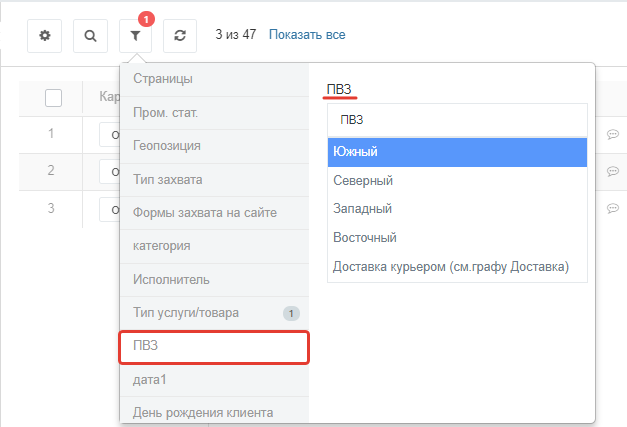This screenshot has height=427, width=627.
Task: Click row number 2 cell
Action: [x=51, y=171]
